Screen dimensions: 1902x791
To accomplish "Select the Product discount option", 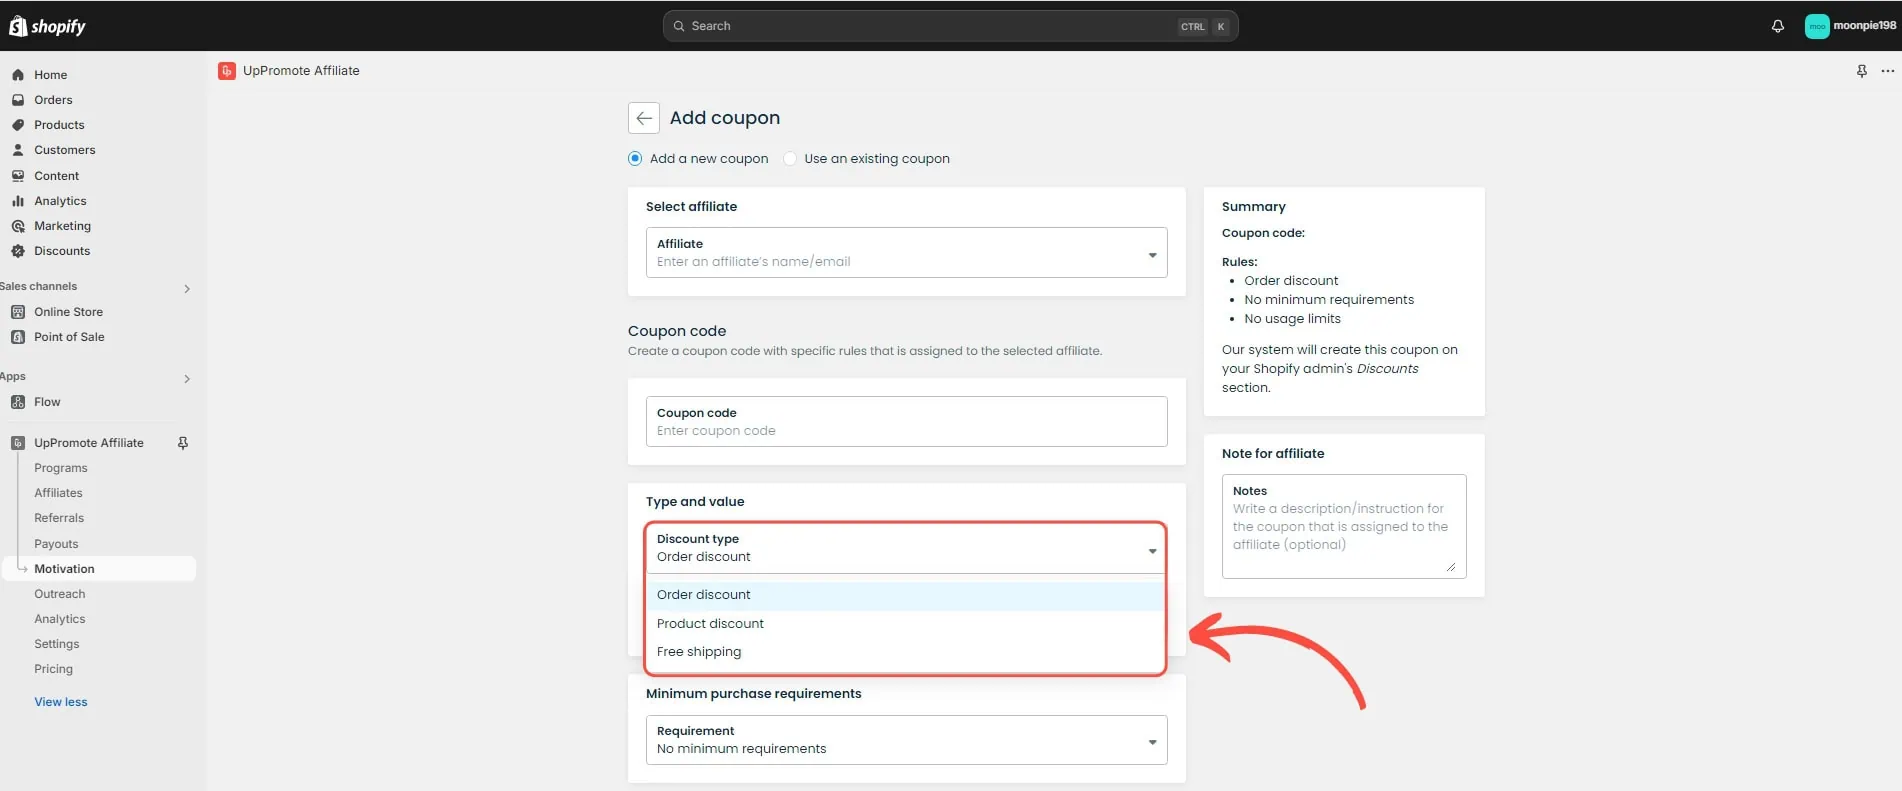I will pyautogui.click(x=710, y=624).
